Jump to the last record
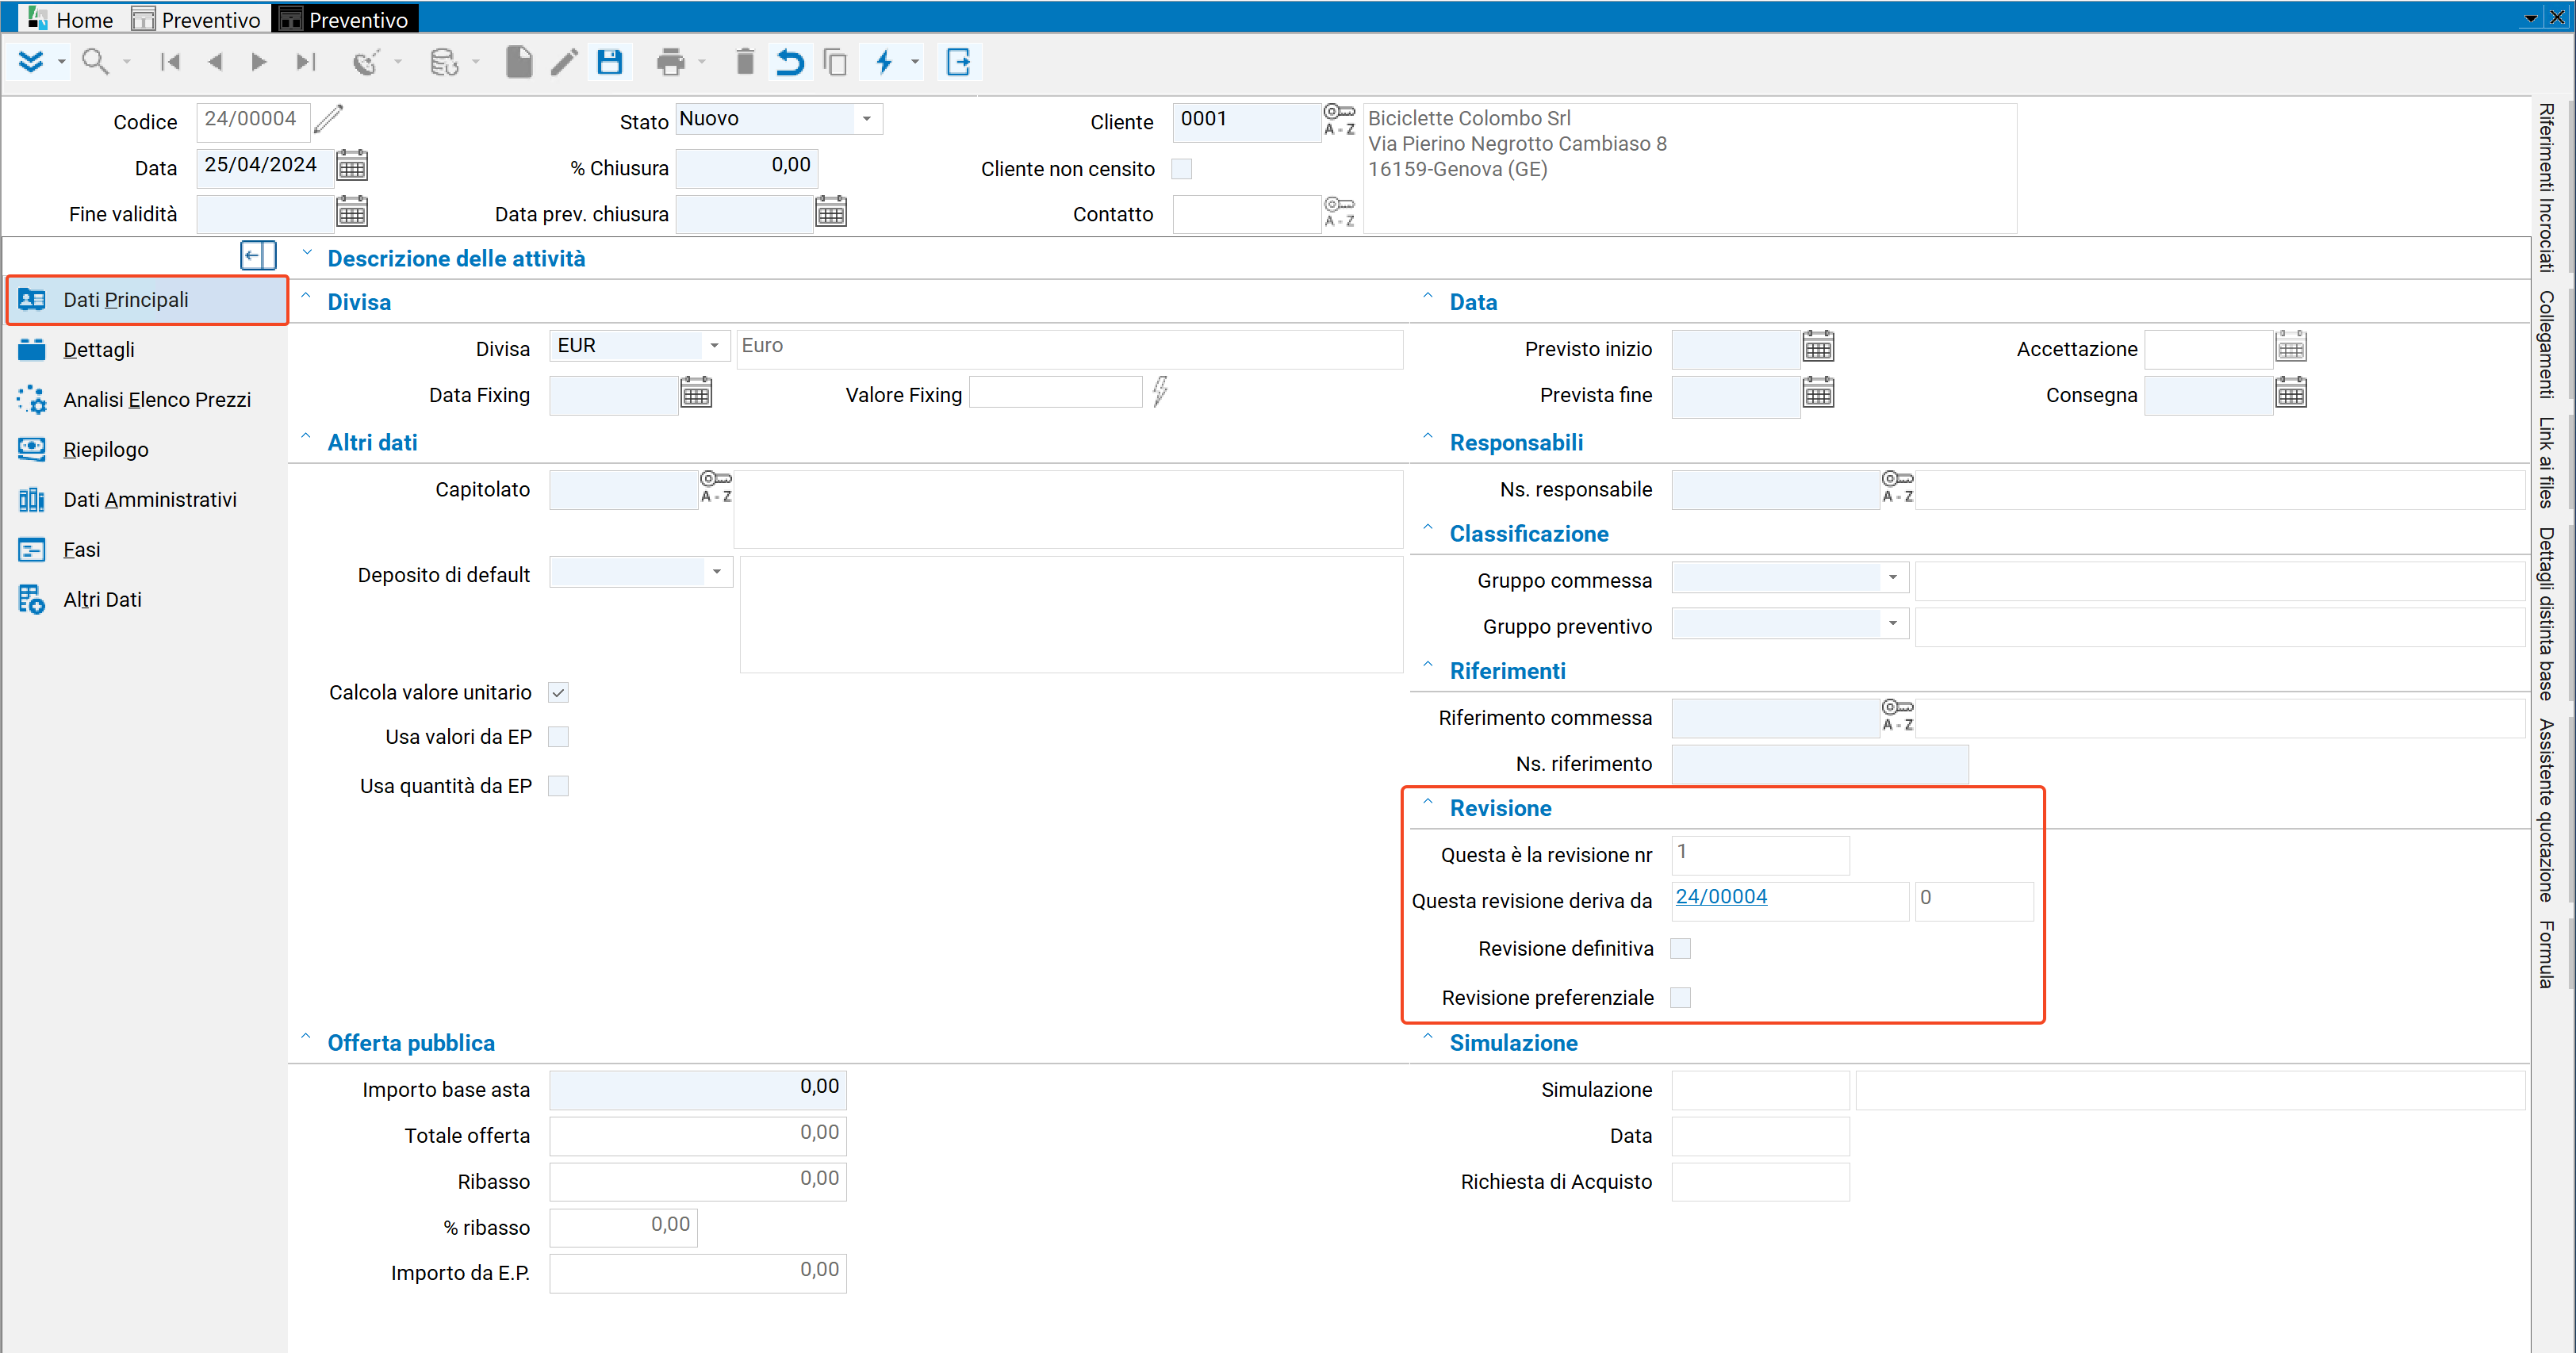Screen dimensions: 2576x1353 pos(306,62)
